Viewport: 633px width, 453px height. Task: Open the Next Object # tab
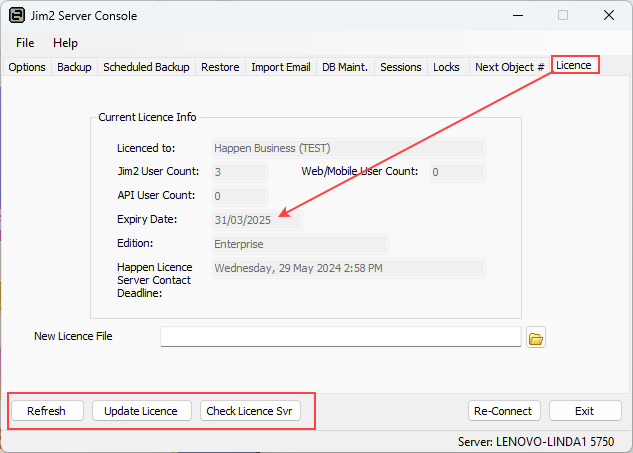[509, 67]
